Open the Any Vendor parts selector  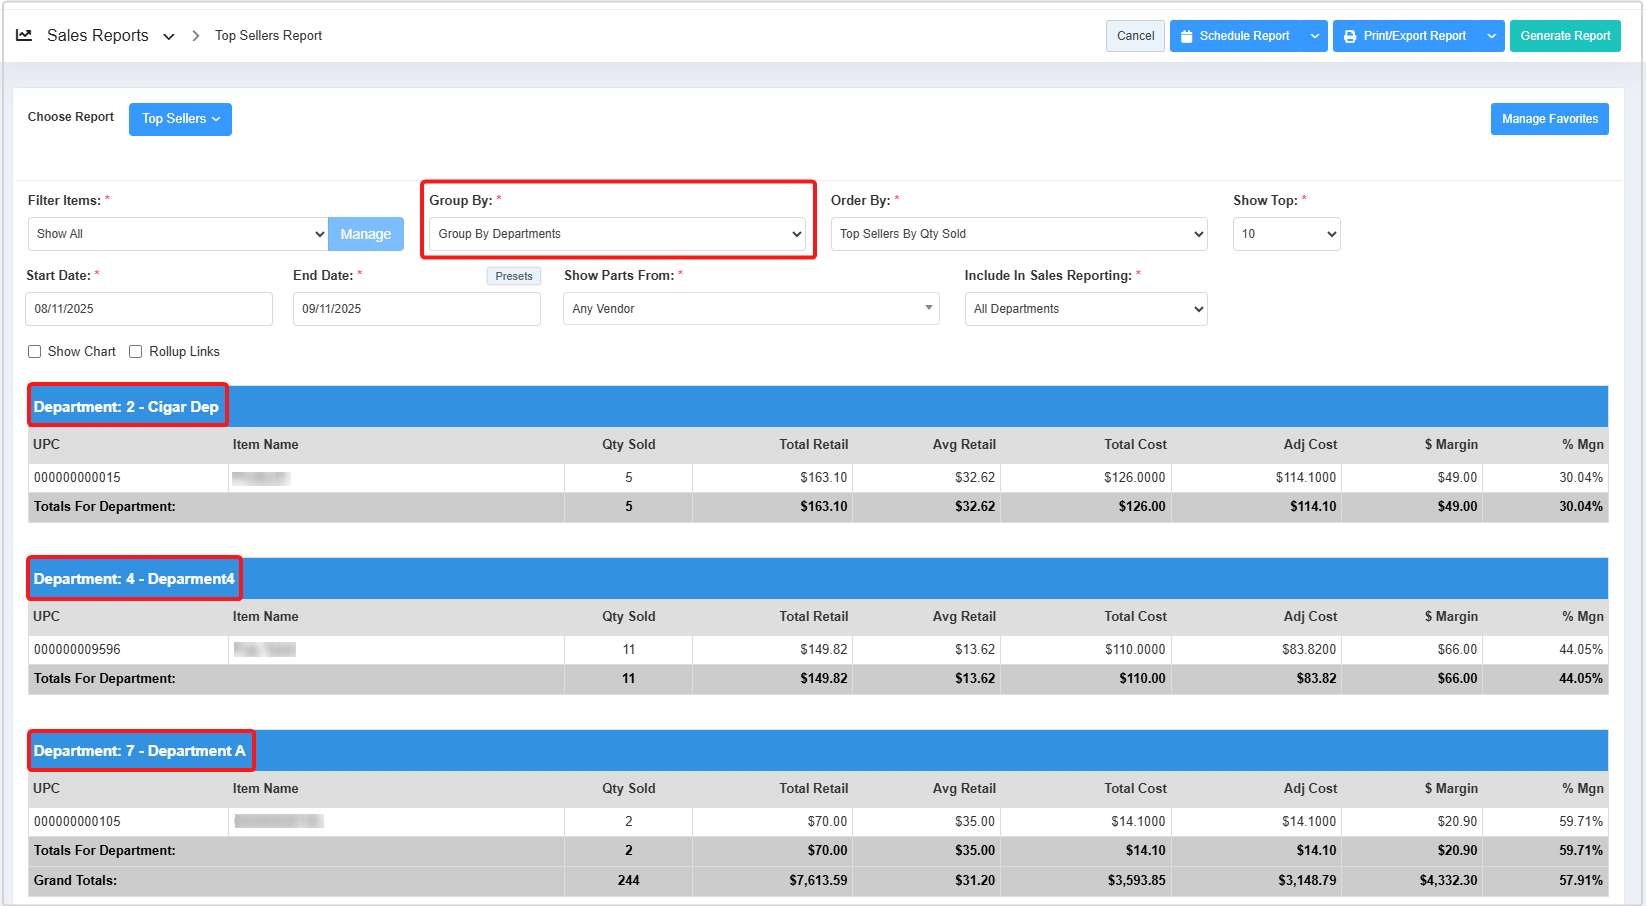[x=750, y=309]
